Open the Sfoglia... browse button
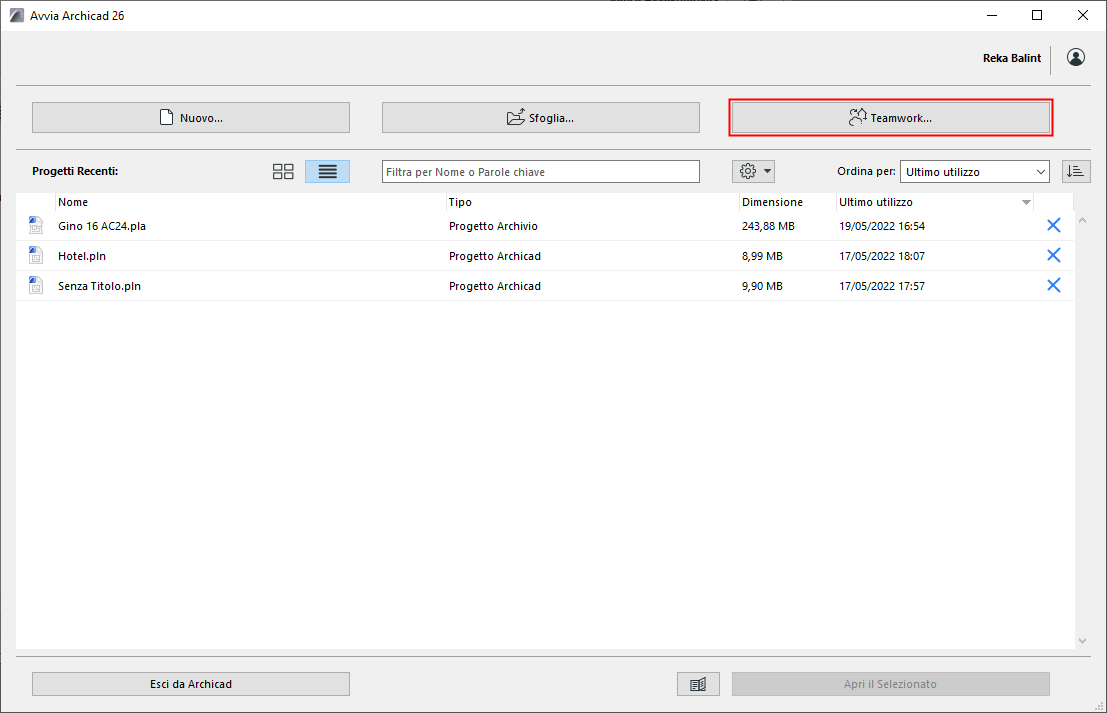Viewport: 1107px width, 713px height. tap(541, 117)
